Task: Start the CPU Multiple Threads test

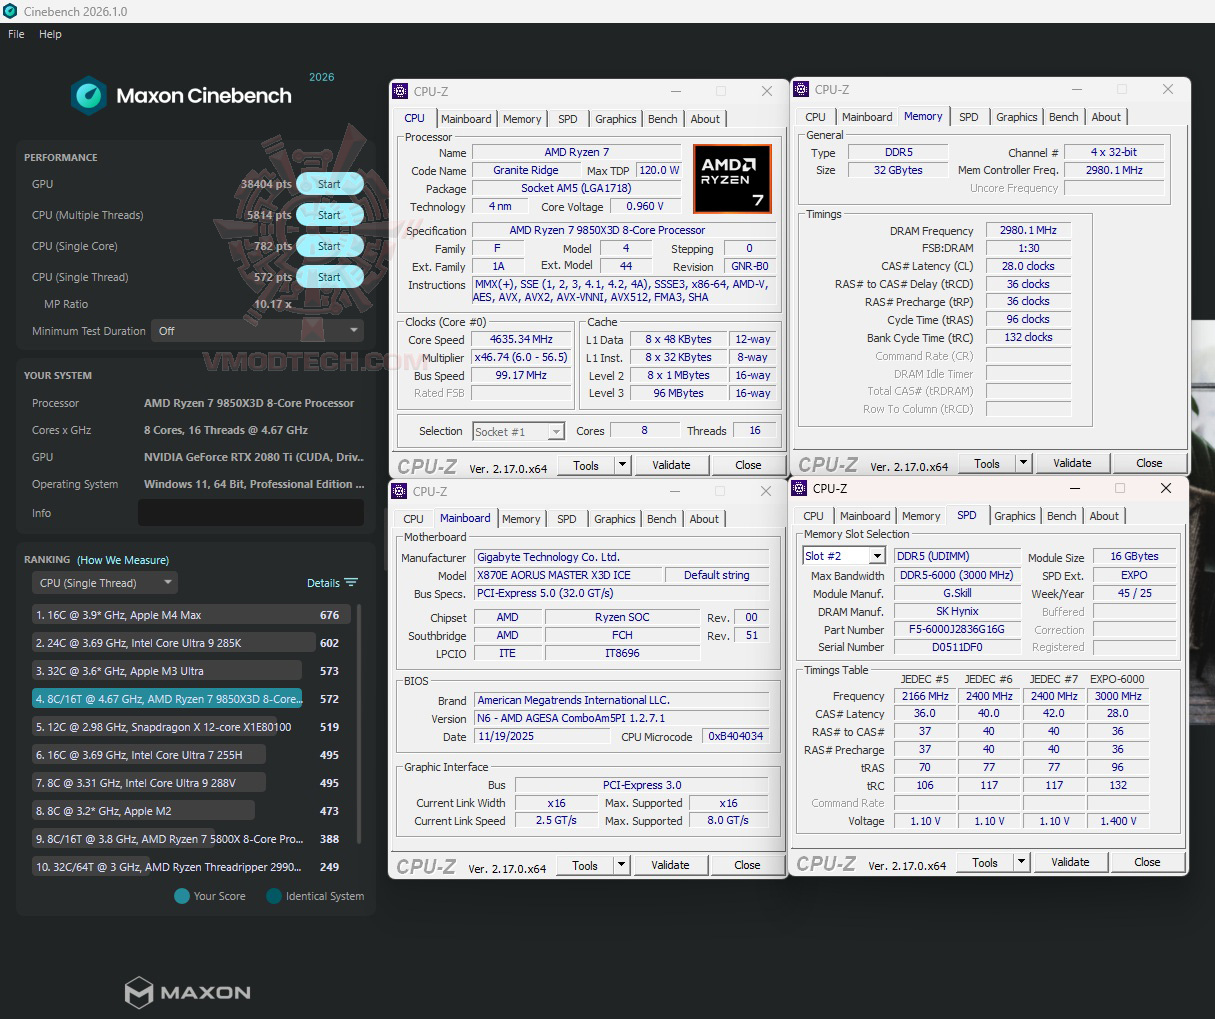Action: [329, 215]
